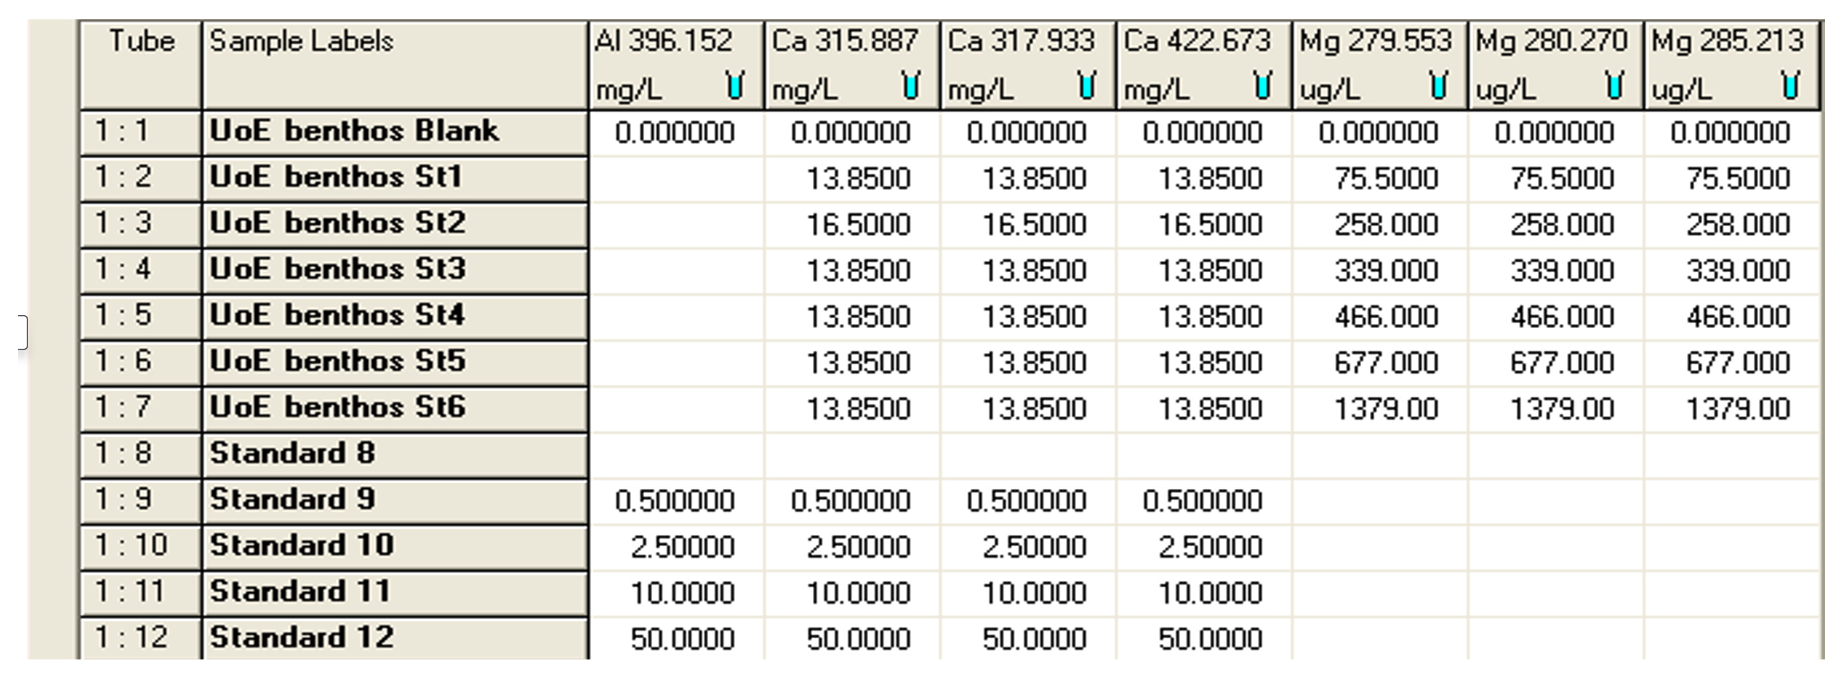
Task: Edit the Ca 315.887 value 16.5000 for St2
Action: [852, 225]
